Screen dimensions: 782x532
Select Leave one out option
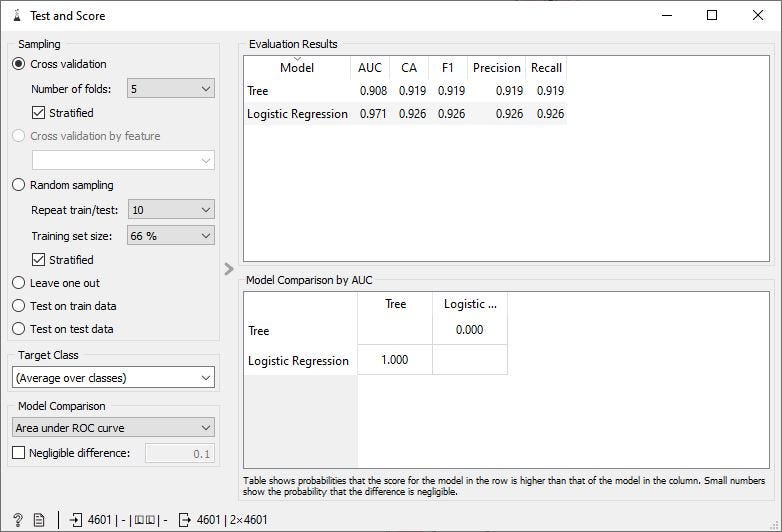(x=18, y=283)
